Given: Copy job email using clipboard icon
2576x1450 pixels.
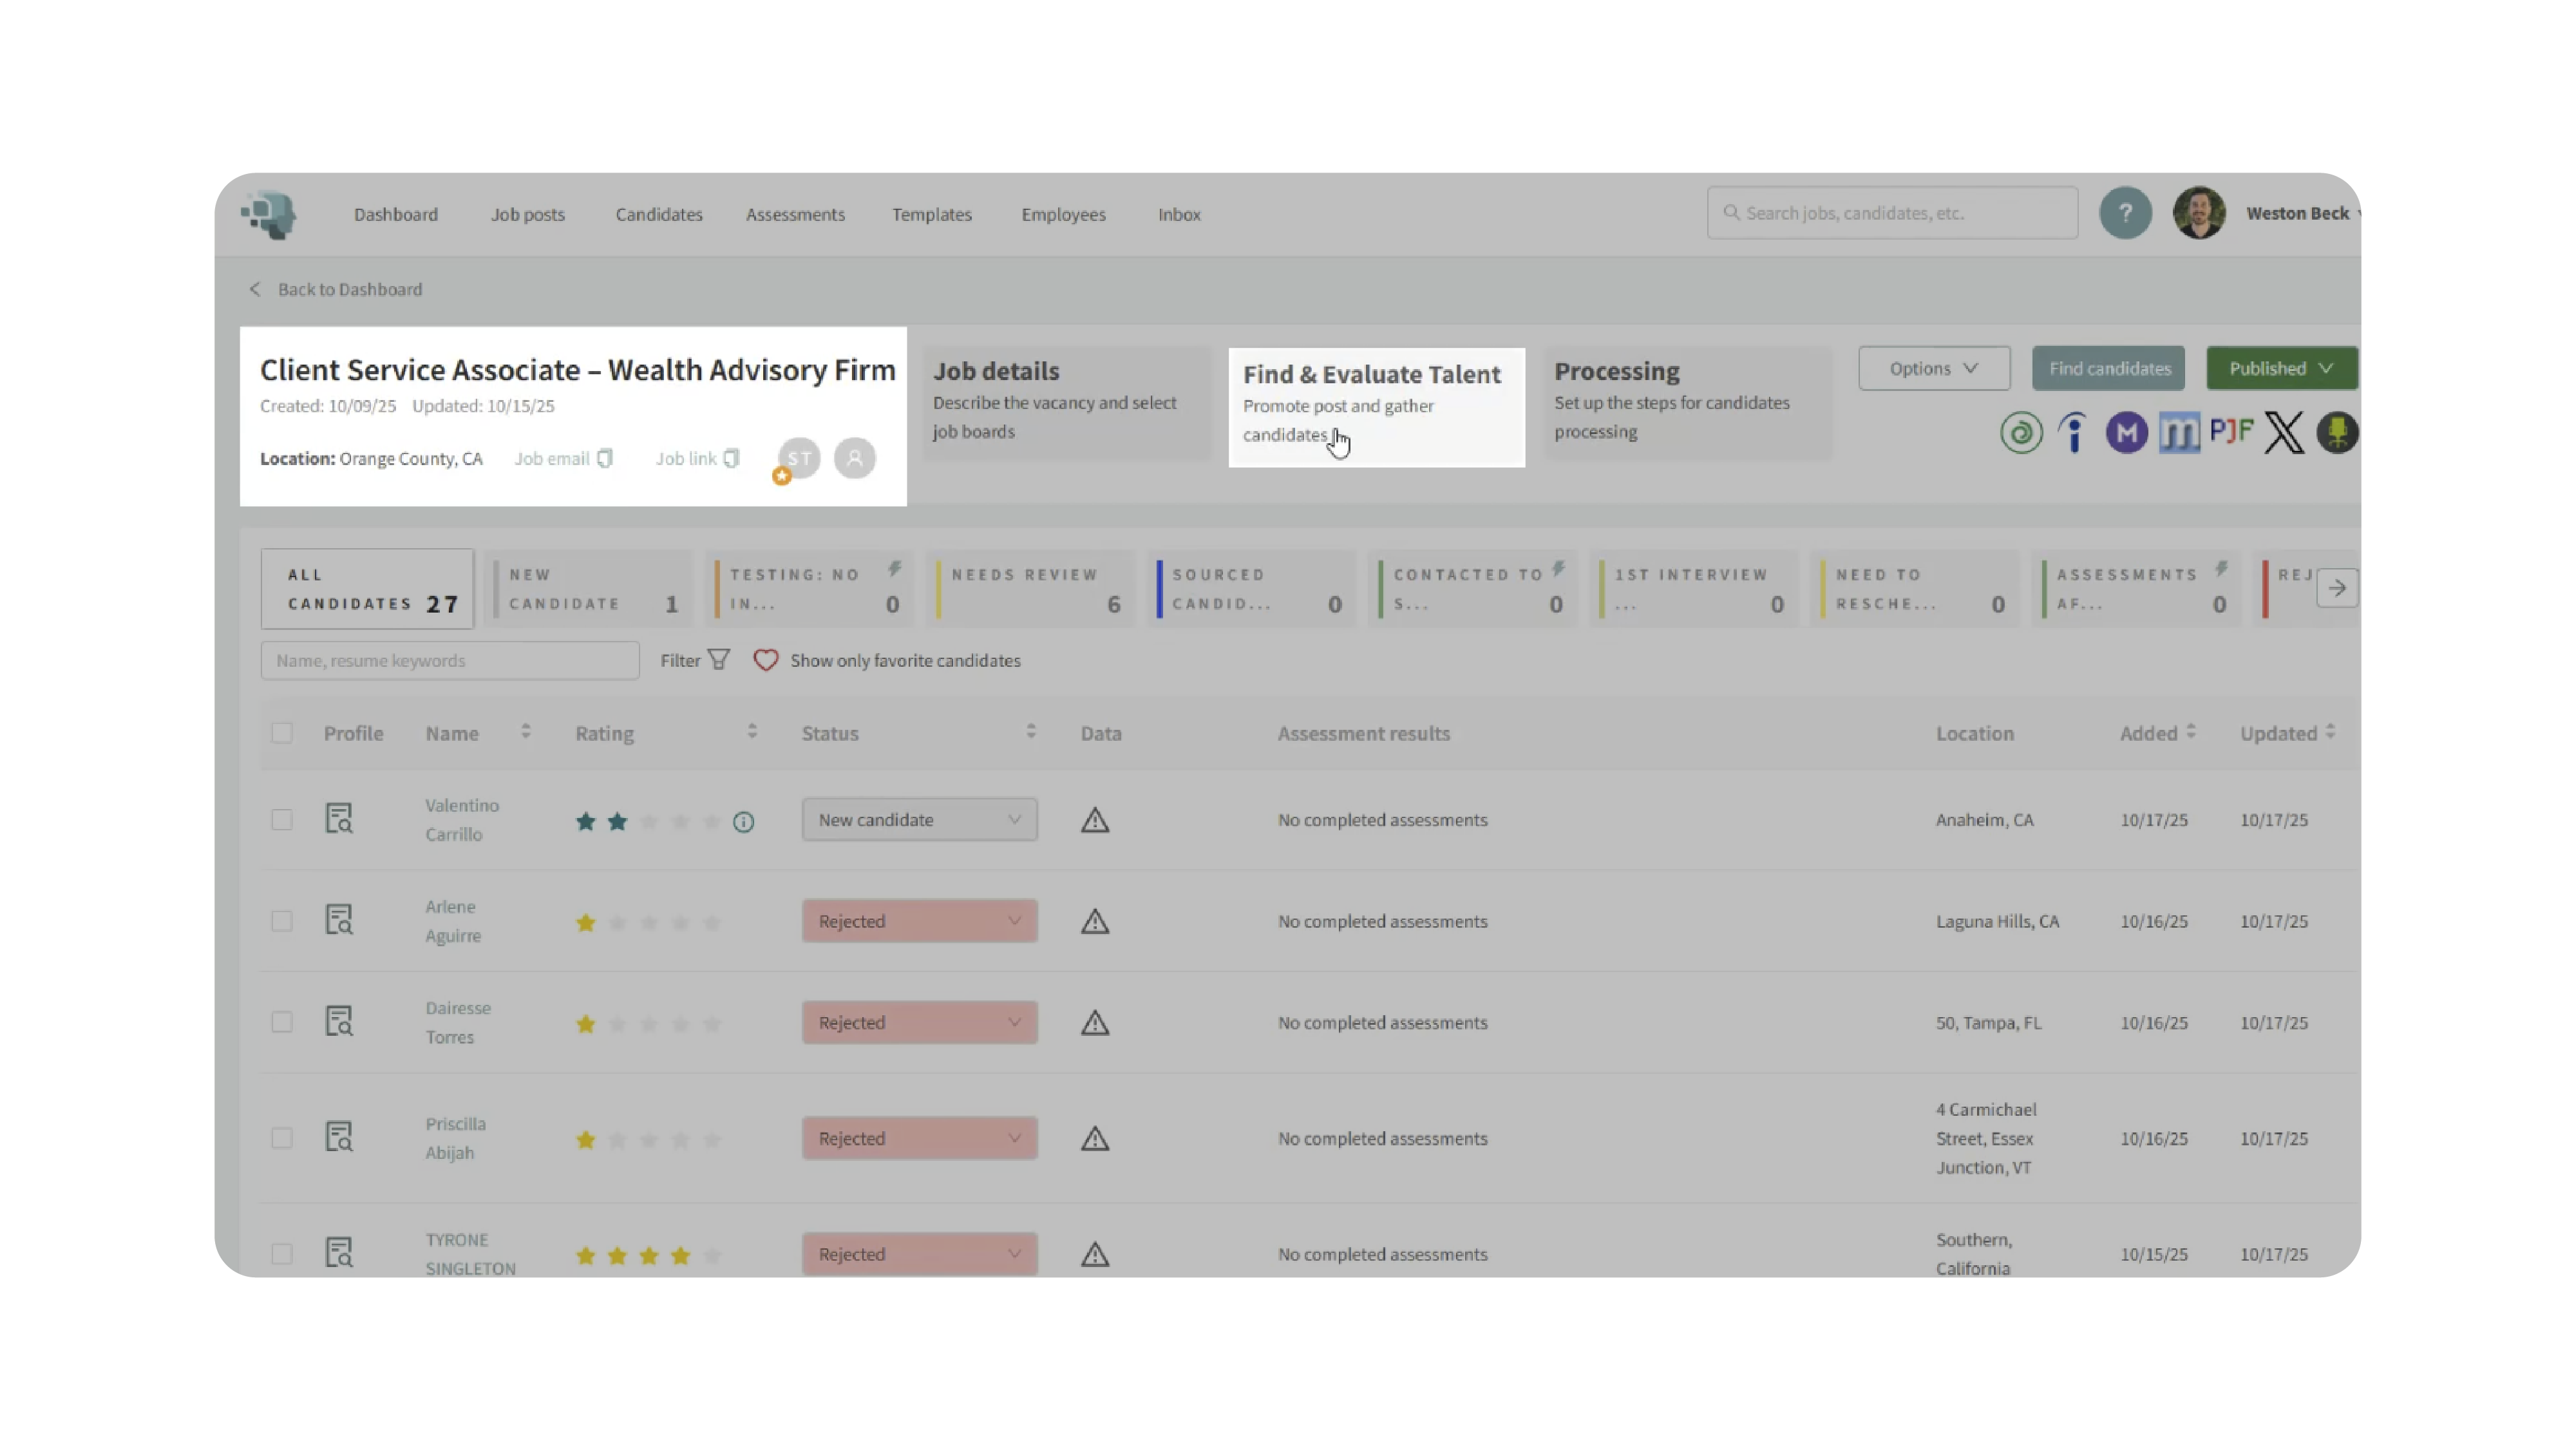Looking at the screenshot, I should coord(605,459).
